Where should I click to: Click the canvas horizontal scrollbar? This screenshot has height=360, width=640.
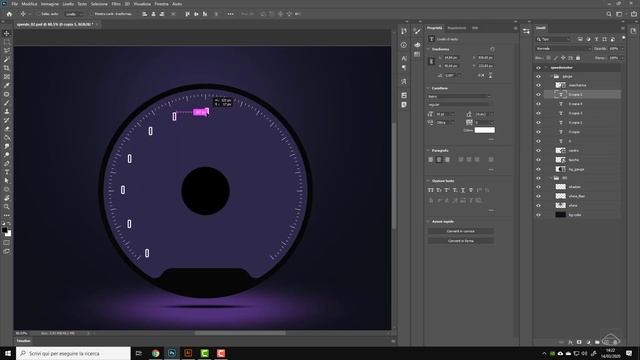(x=240, y=333)
